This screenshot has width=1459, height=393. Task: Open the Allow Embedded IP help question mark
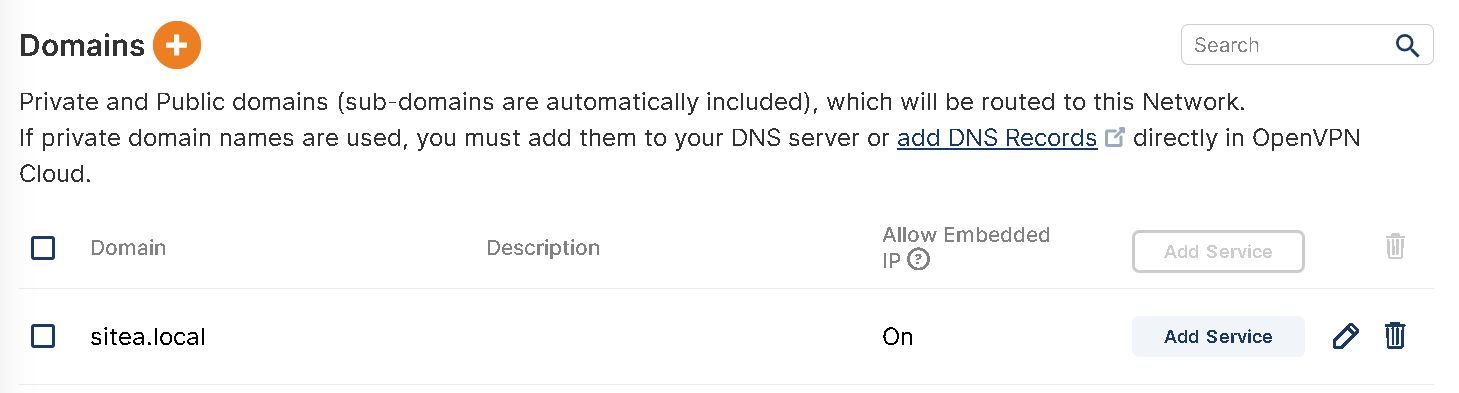(919, 260)
